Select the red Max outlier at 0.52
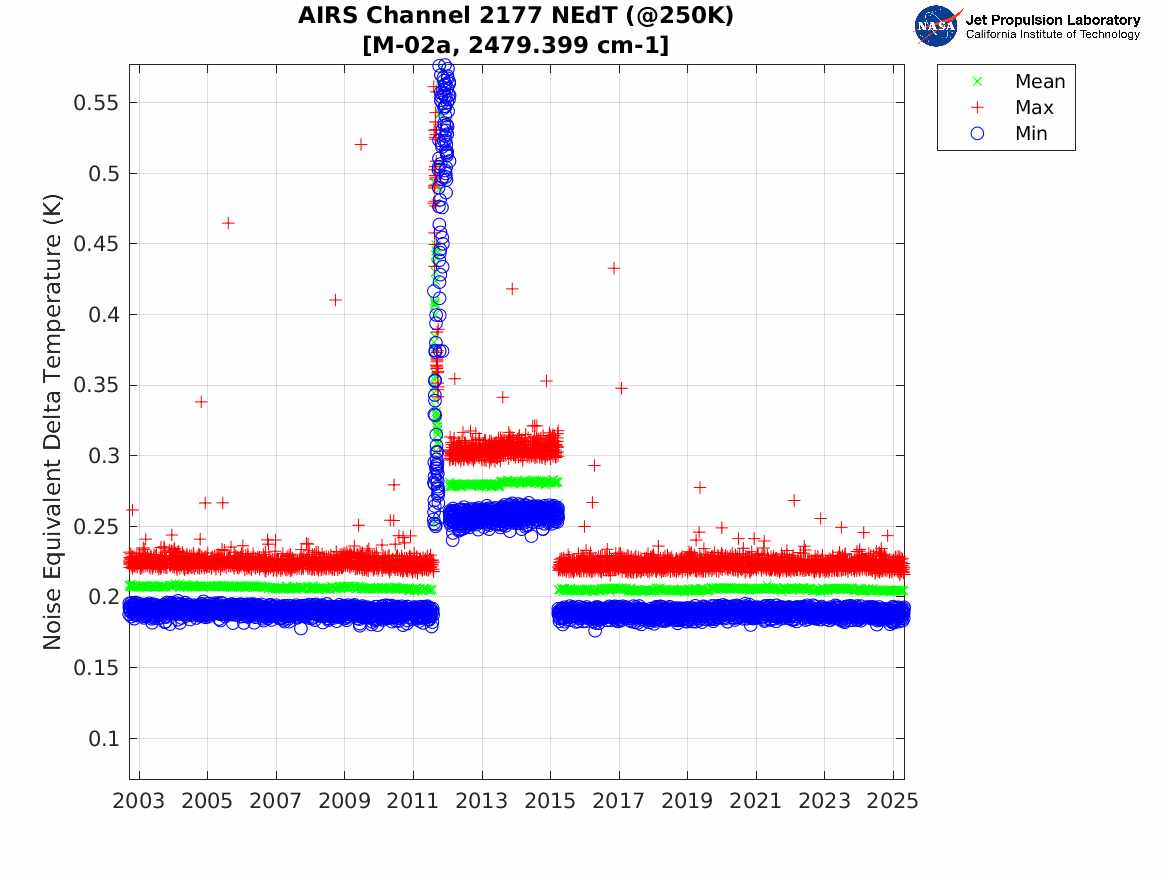Viewport: 1167px width, 875px height. click(360, 145)
